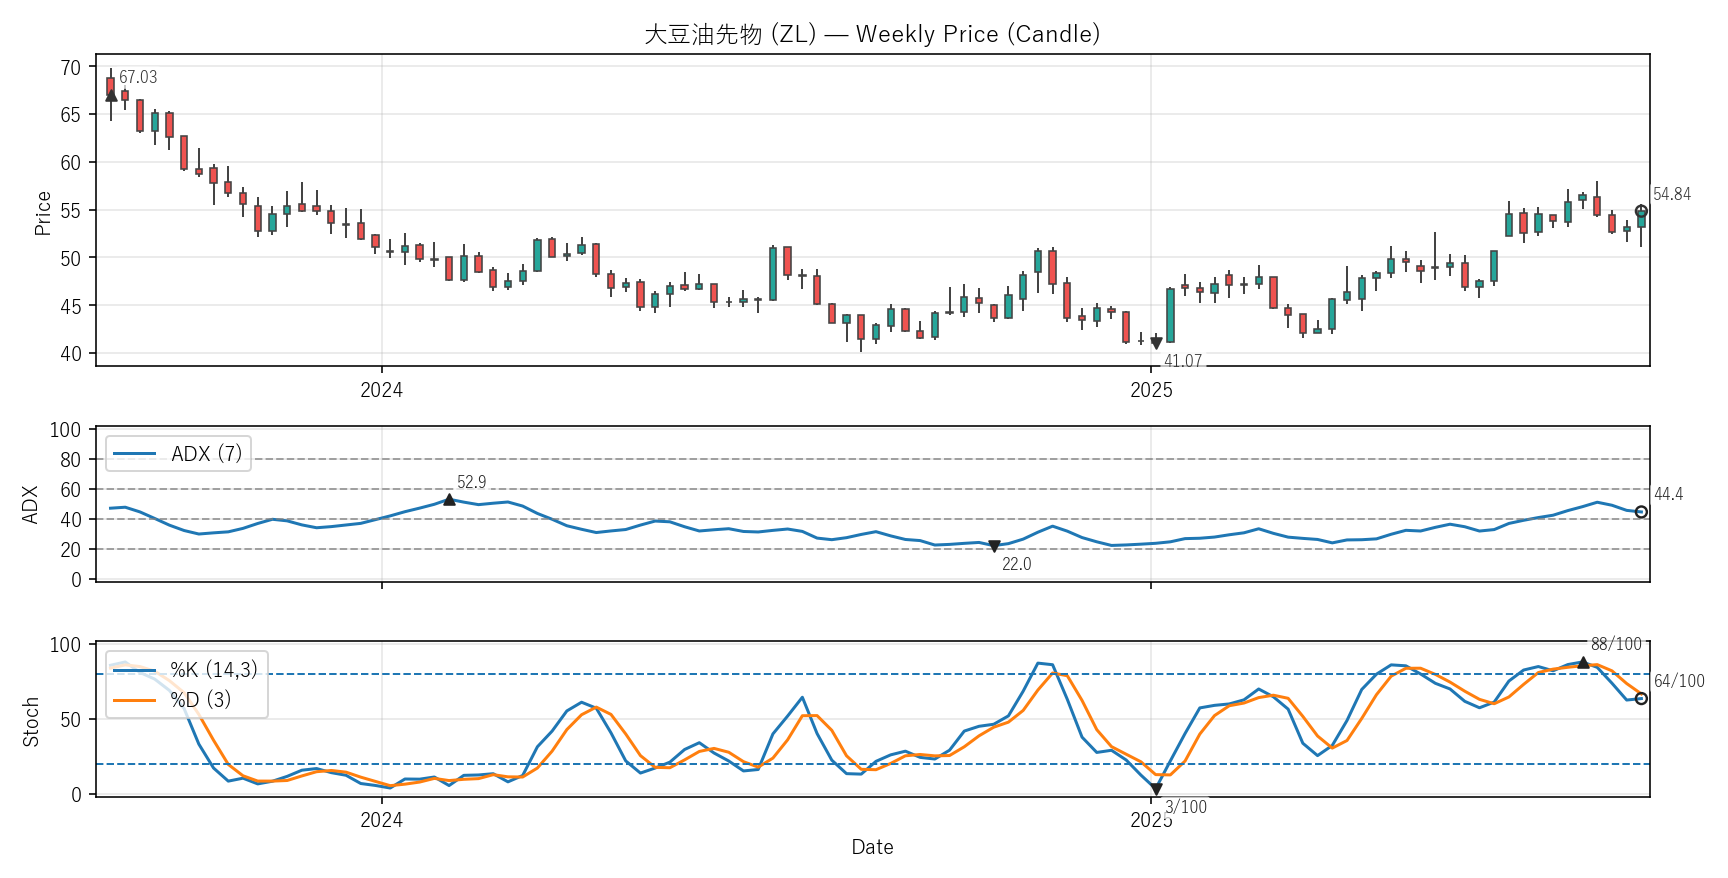
Task: Click the down-triangle marker at ADX trough
Action: tap(994, 546)
